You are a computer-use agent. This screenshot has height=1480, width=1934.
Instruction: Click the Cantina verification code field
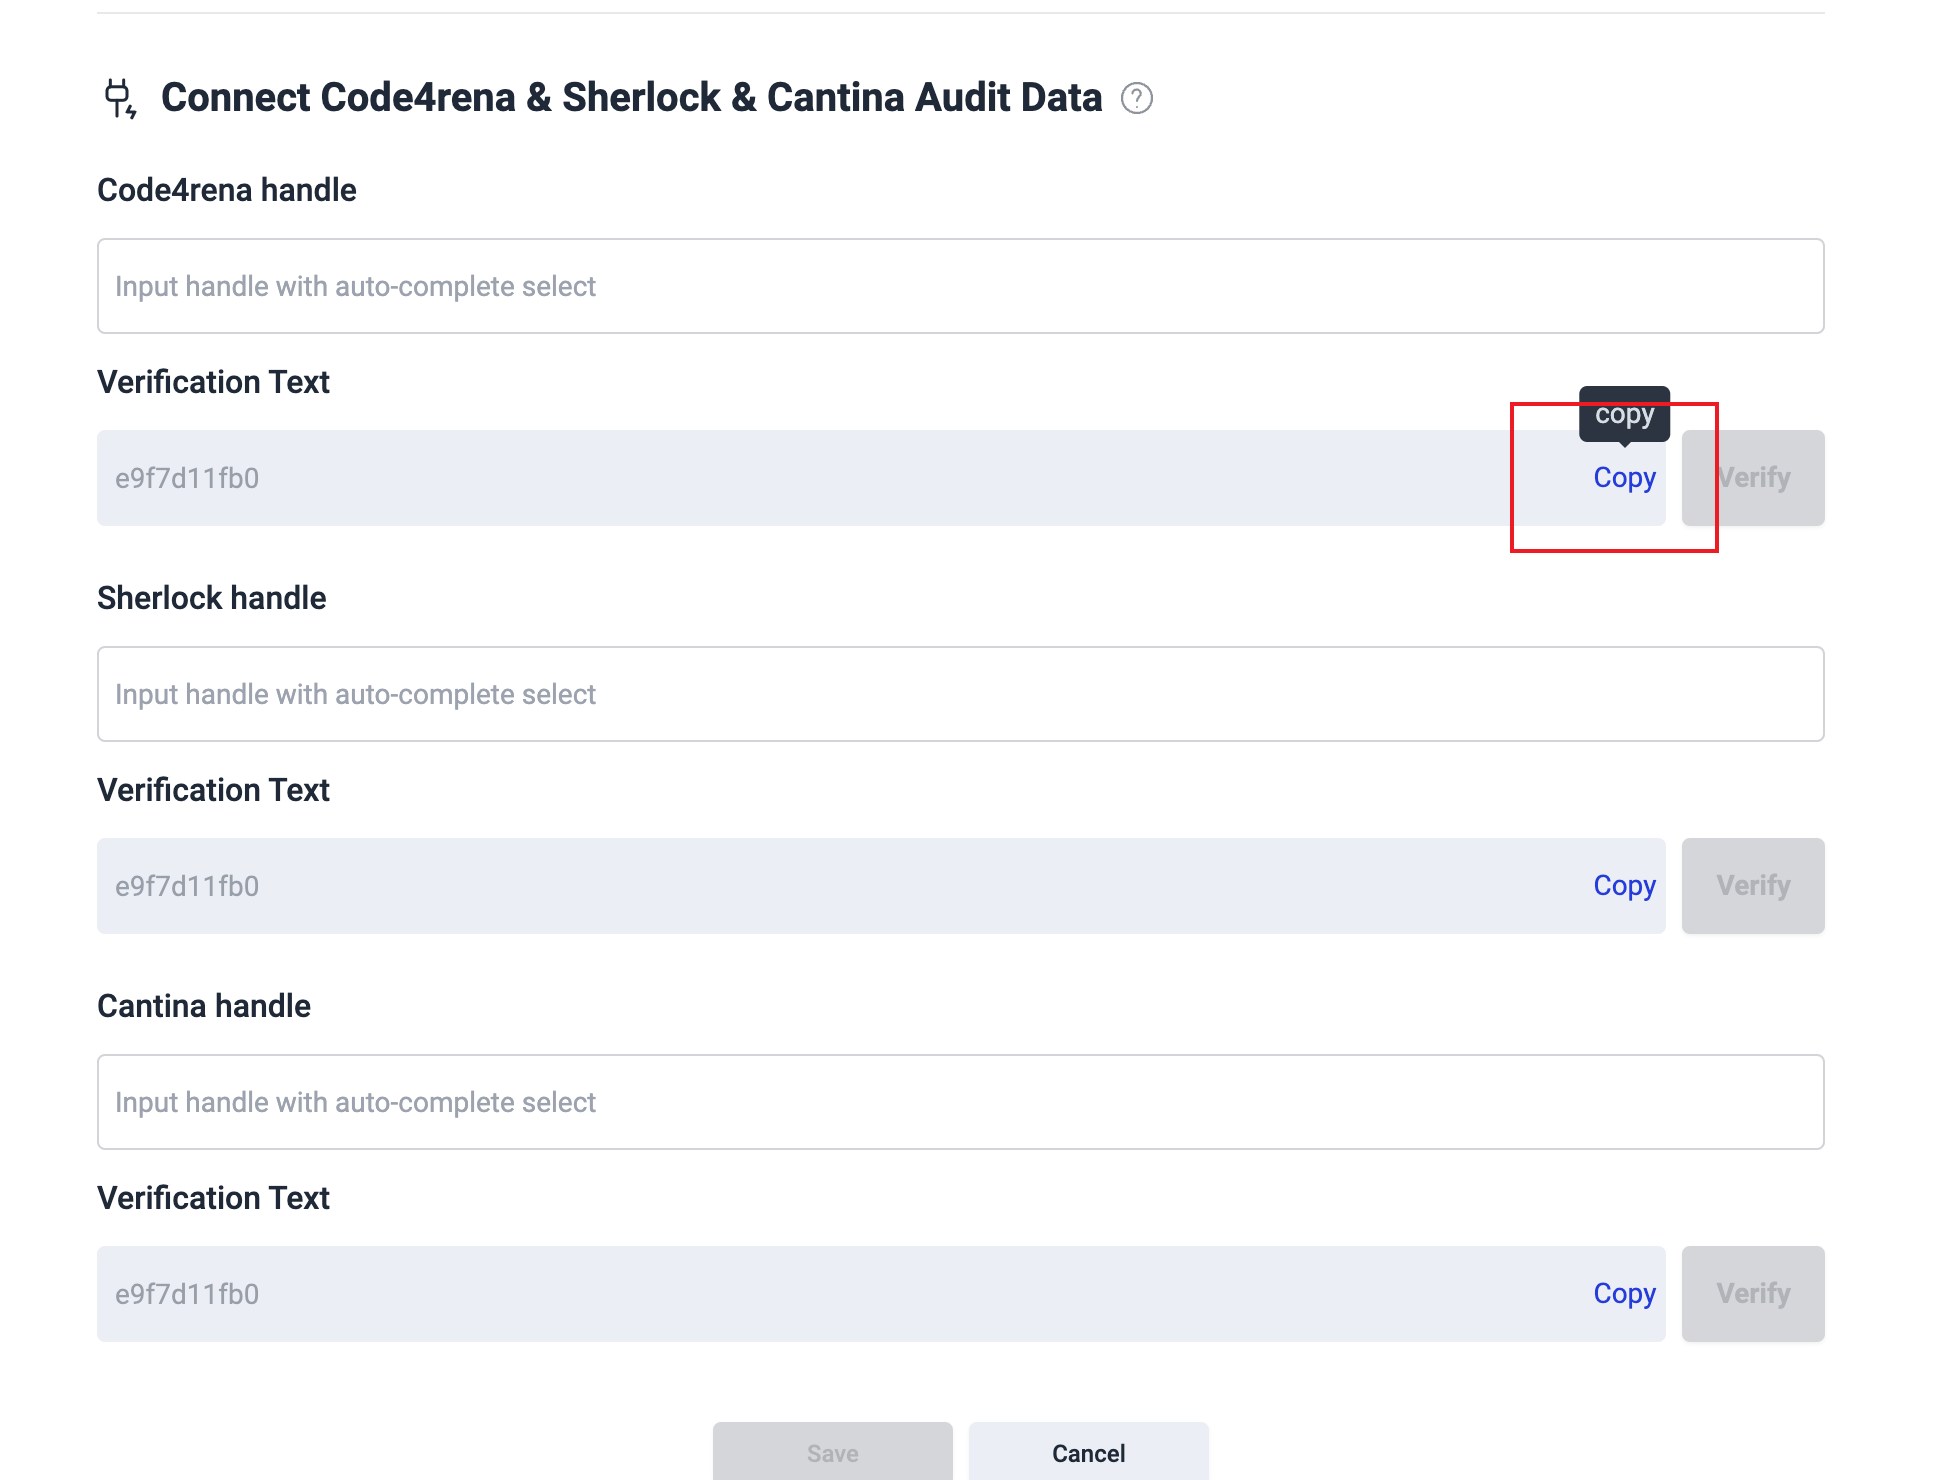click(800, 1294)
